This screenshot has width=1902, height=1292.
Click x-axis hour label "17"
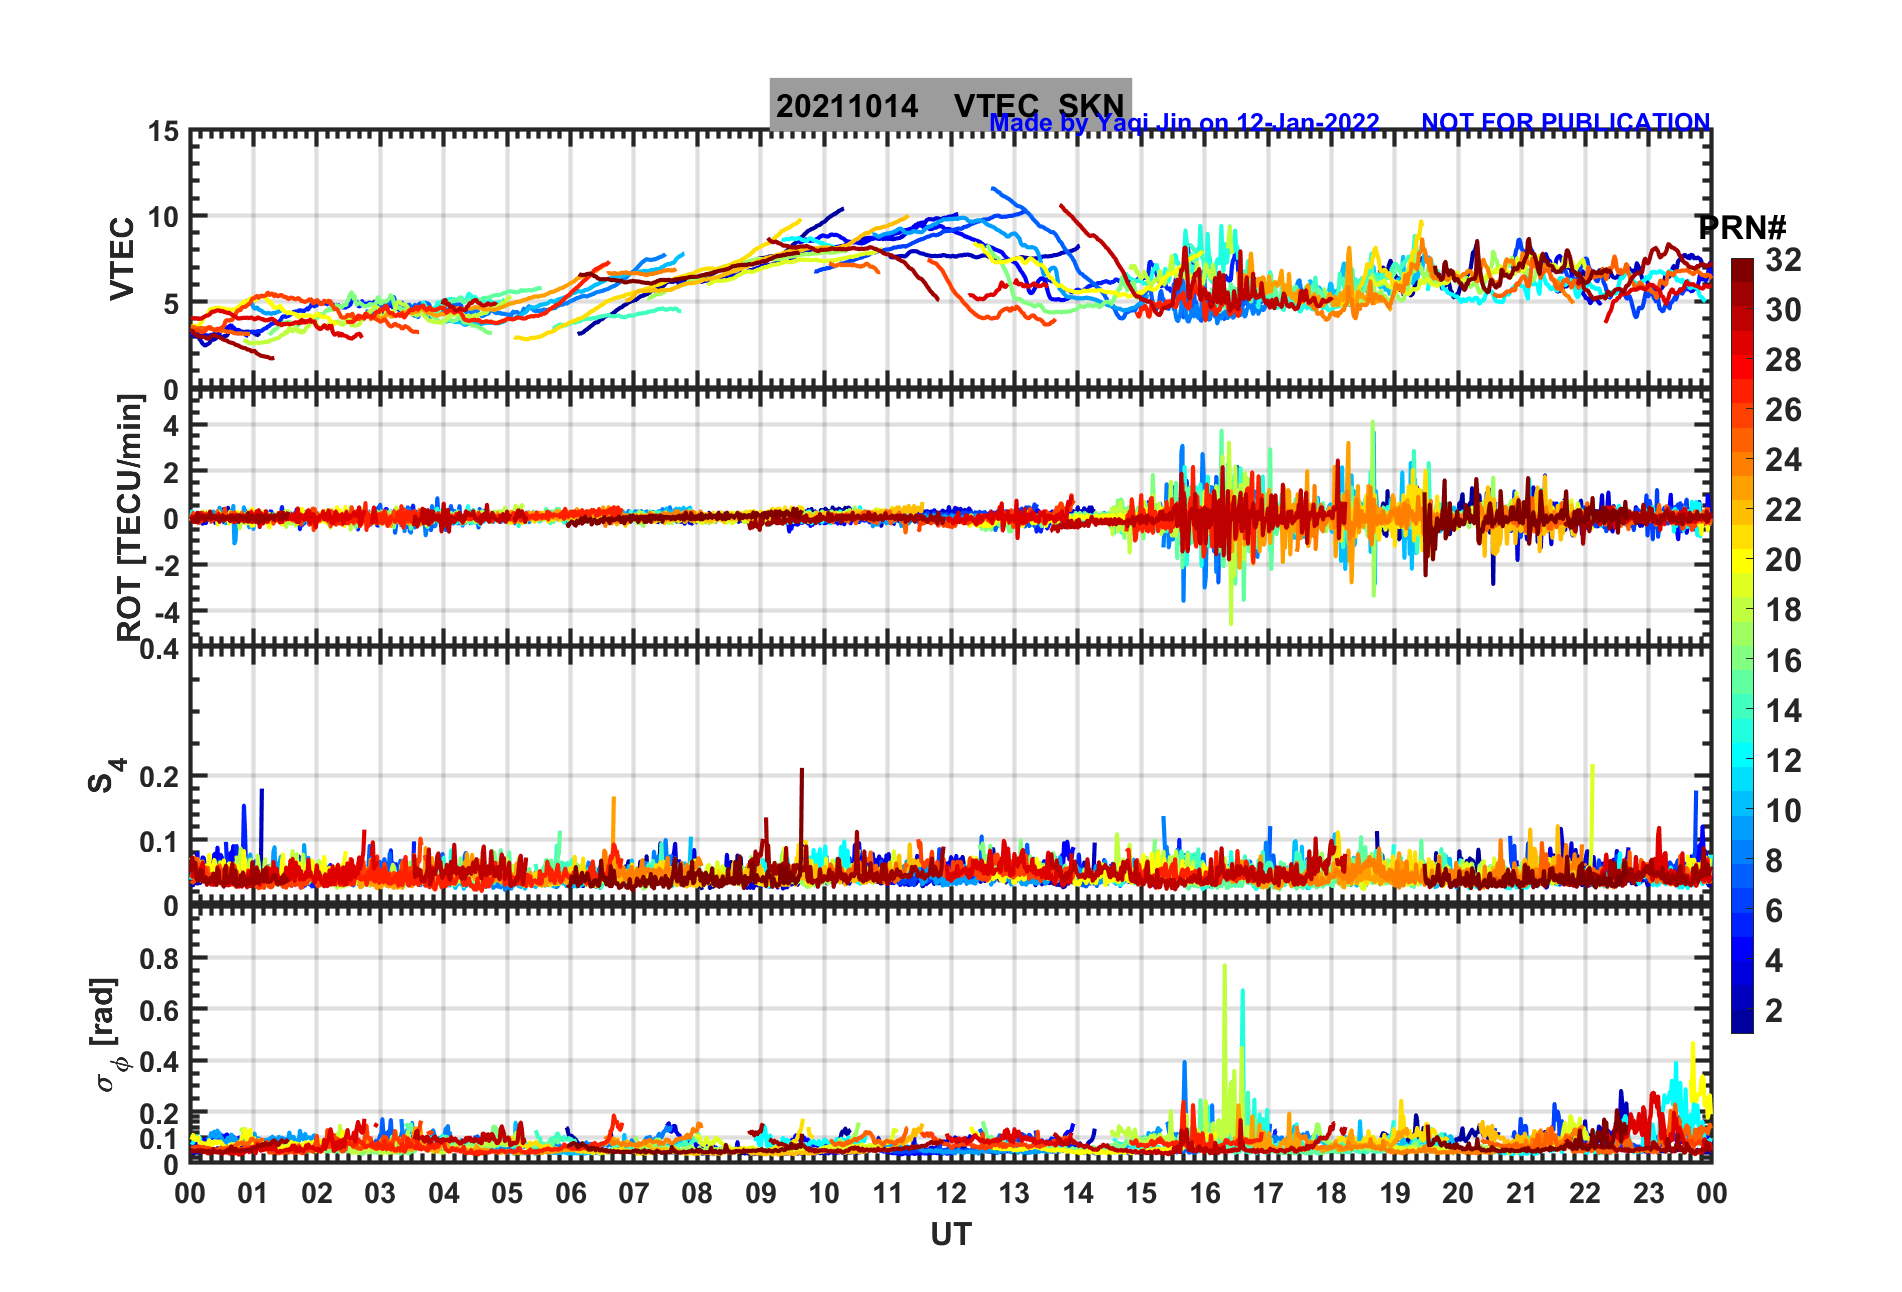click(1268, 1193)
